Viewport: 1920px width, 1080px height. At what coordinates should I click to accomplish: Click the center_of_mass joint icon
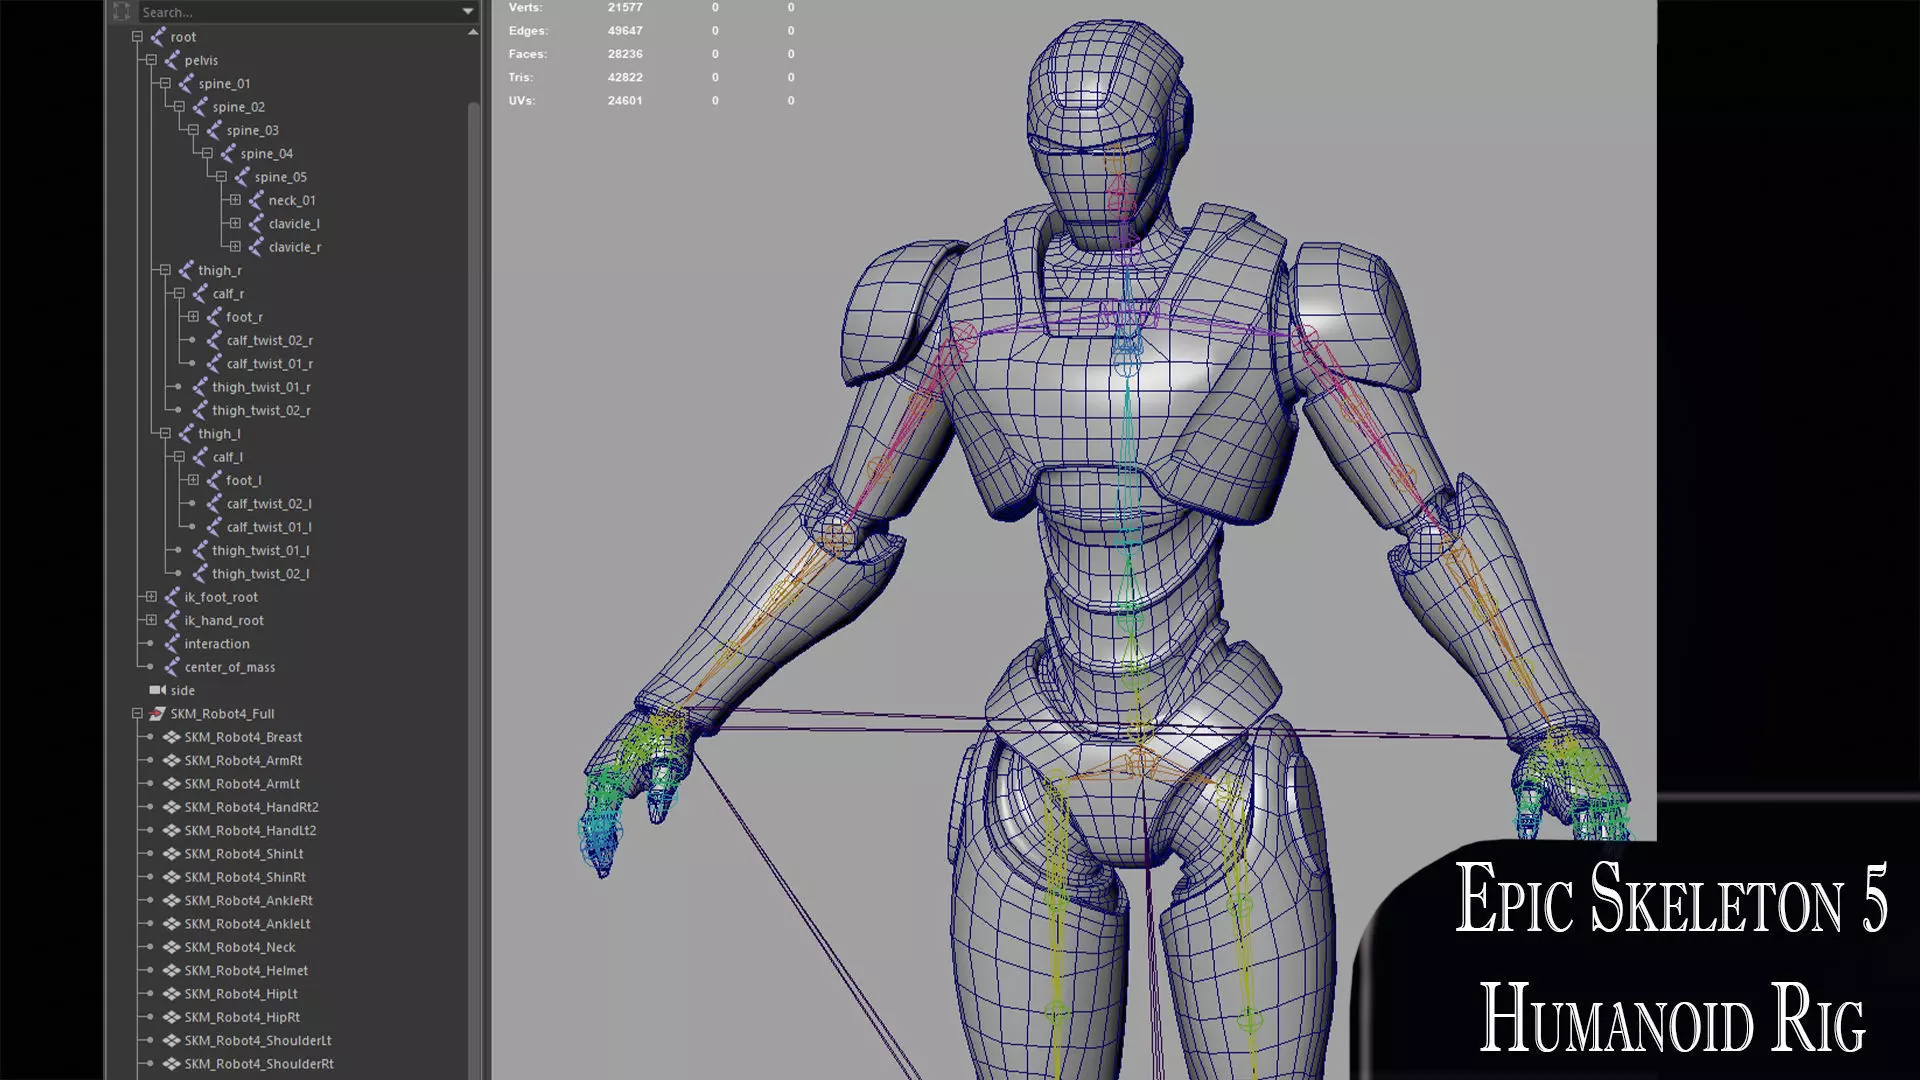pyautogui.click(x=171, y=667)
